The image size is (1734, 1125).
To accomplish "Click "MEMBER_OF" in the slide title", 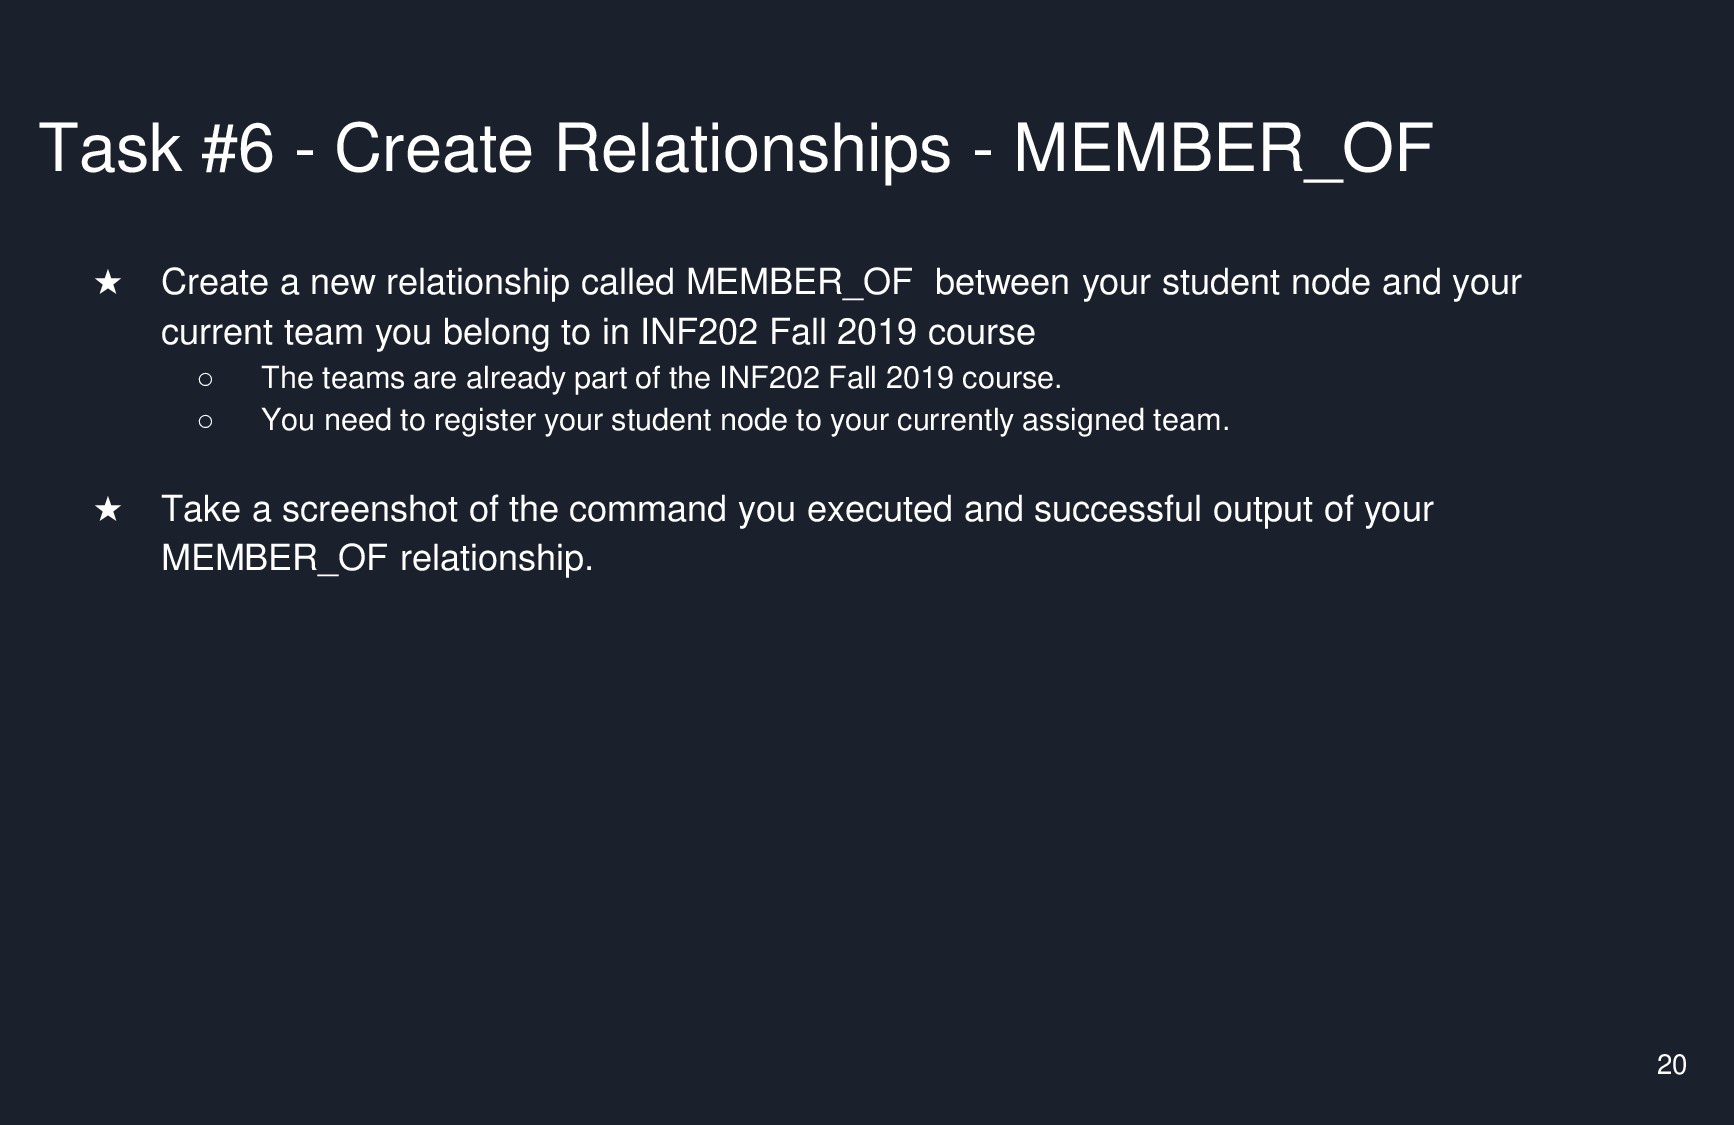I will coord(1223,148).
